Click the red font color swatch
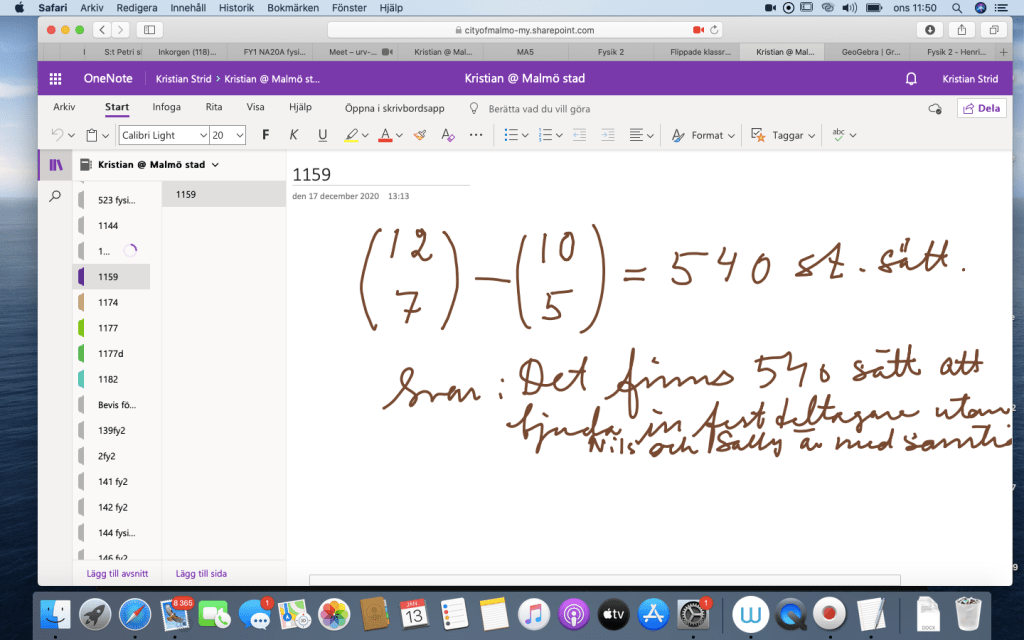 [385, 135]
